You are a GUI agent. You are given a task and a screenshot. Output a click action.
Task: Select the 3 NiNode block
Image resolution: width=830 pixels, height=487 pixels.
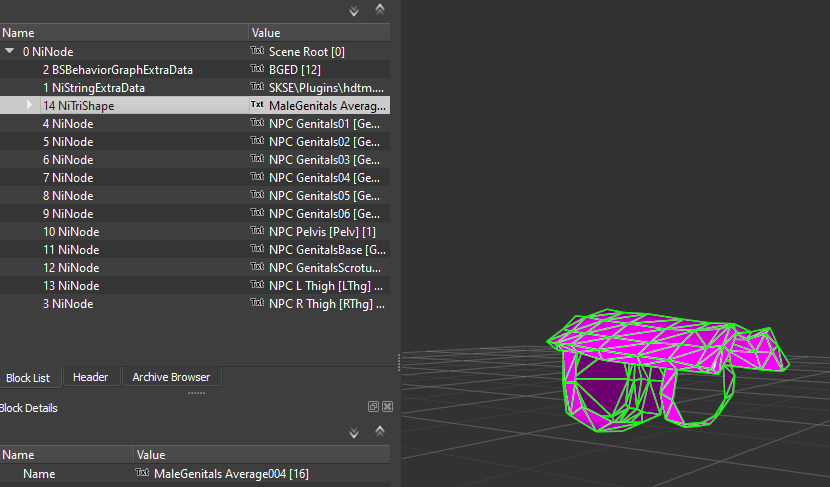click(68, 304)
